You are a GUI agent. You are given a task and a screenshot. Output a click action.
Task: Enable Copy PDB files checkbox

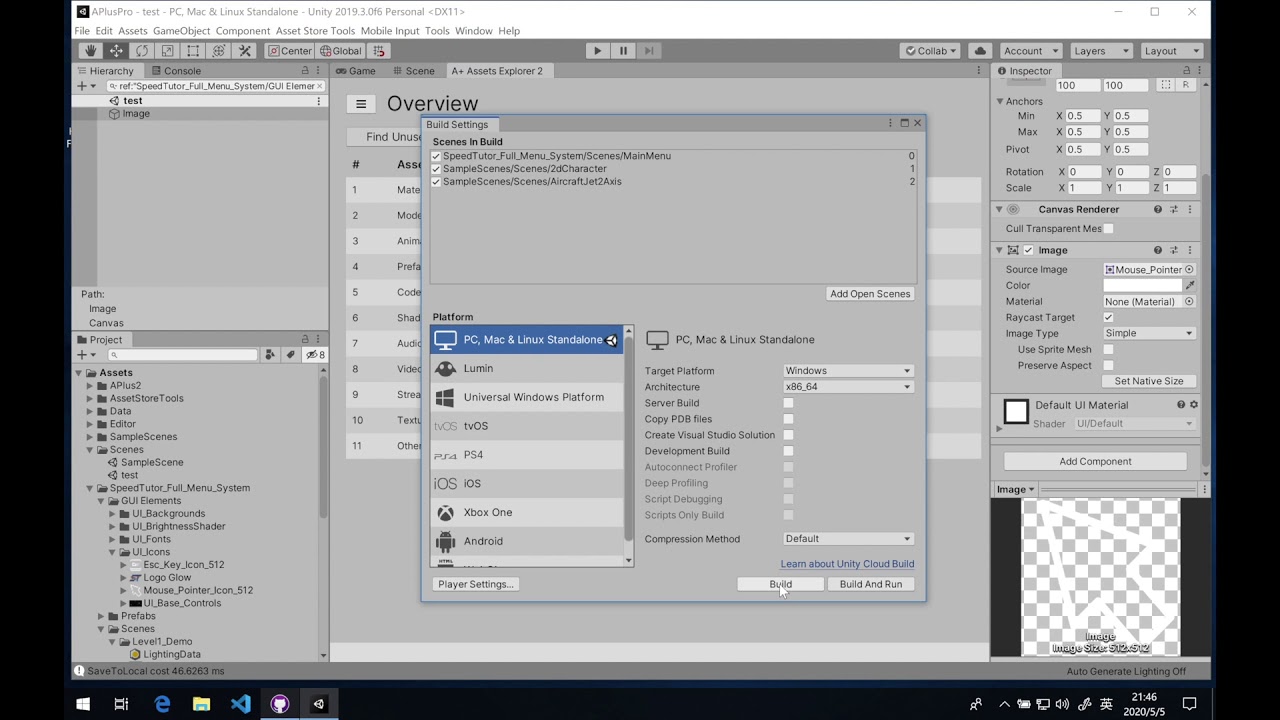click(788, 419)
